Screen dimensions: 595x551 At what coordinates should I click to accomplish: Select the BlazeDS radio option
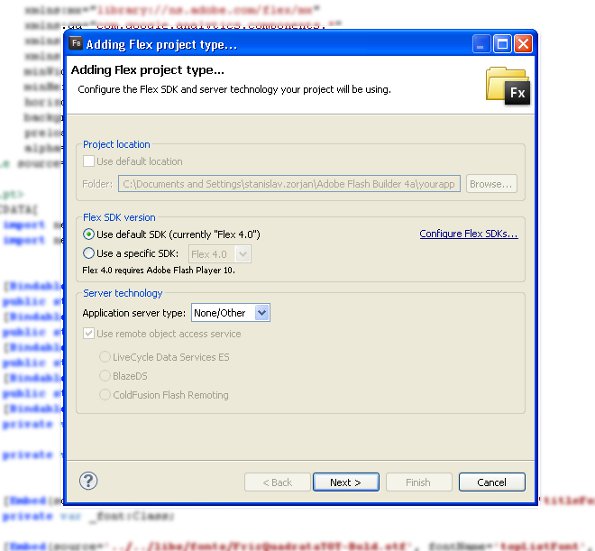pos(105,376)
